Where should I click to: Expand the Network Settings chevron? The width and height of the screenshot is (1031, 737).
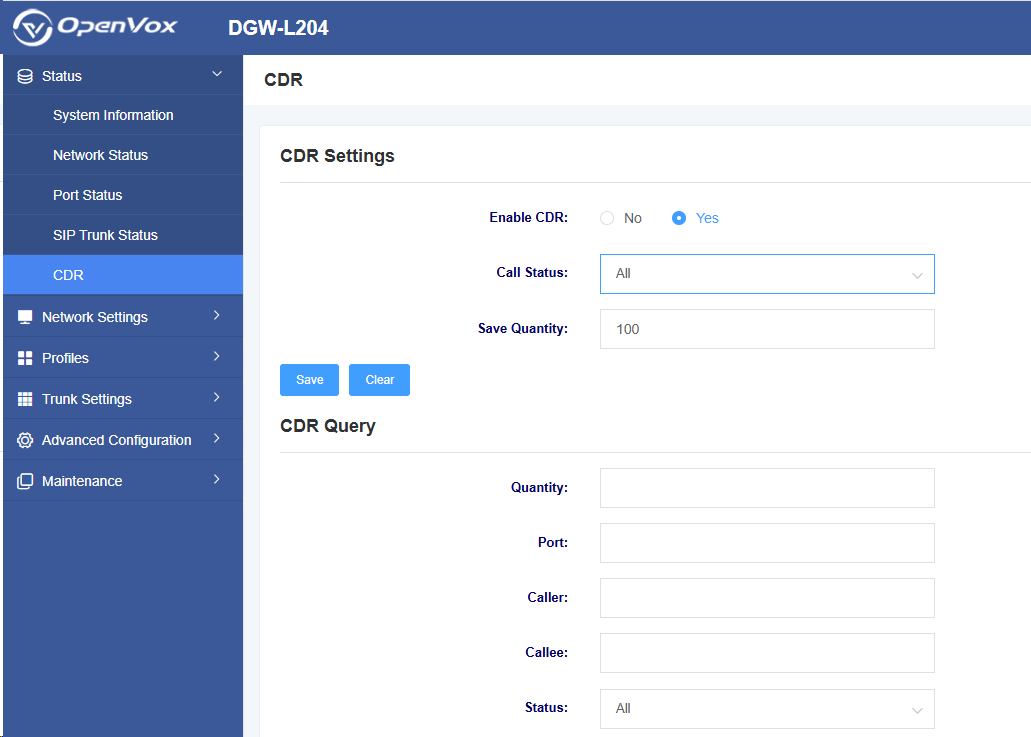pos(216,316)
